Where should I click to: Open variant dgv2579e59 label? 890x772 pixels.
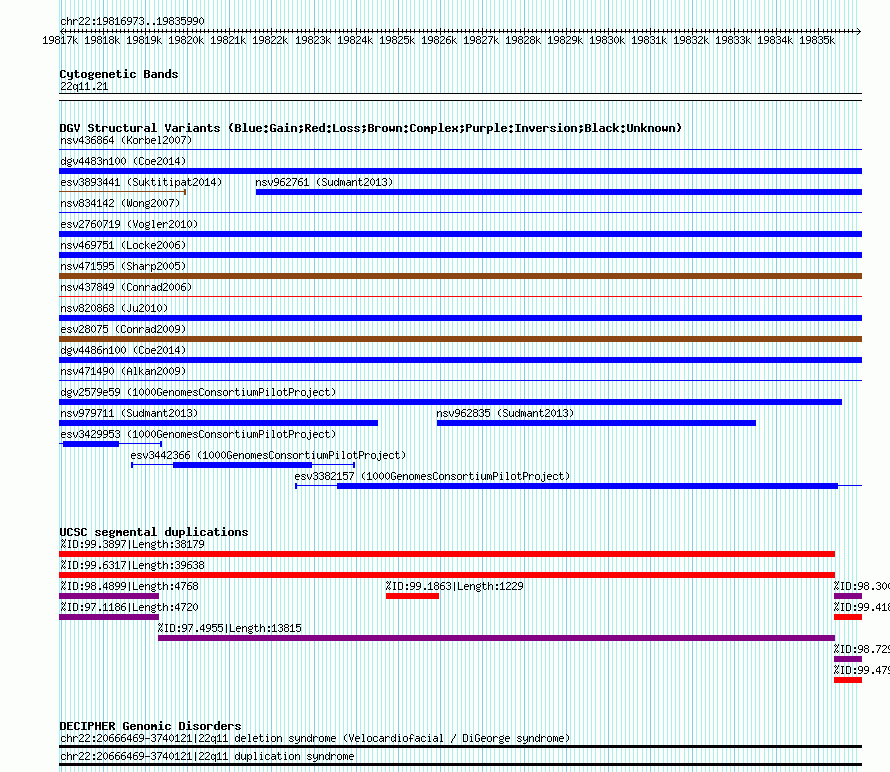tap(198, 392)
